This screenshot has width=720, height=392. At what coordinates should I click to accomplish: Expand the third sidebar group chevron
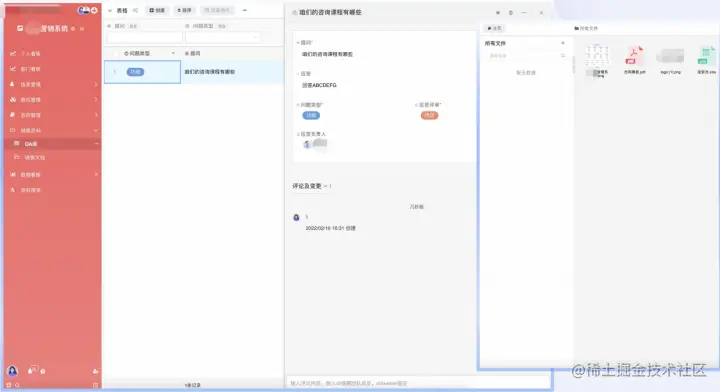(x=96, y=84)
